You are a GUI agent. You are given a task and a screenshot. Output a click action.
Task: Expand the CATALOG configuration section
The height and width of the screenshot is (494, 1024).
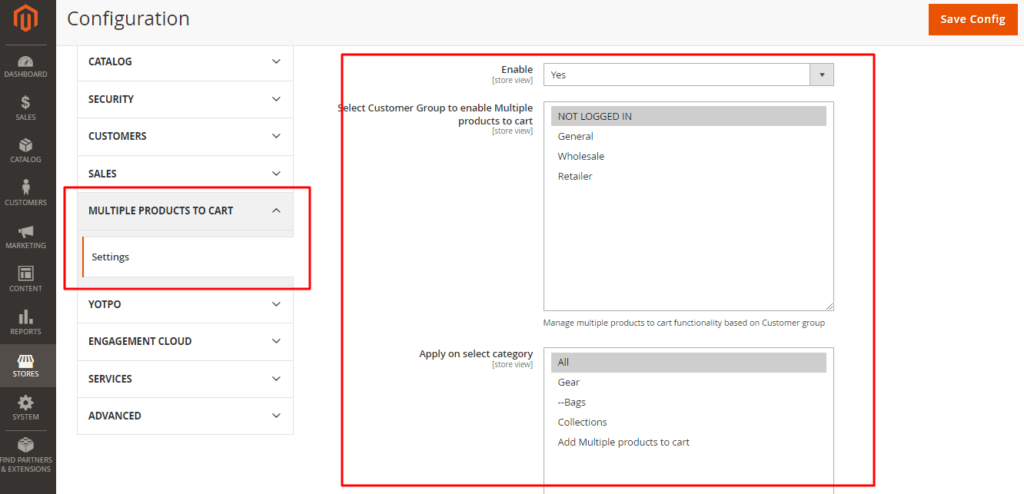click(185, 61)
